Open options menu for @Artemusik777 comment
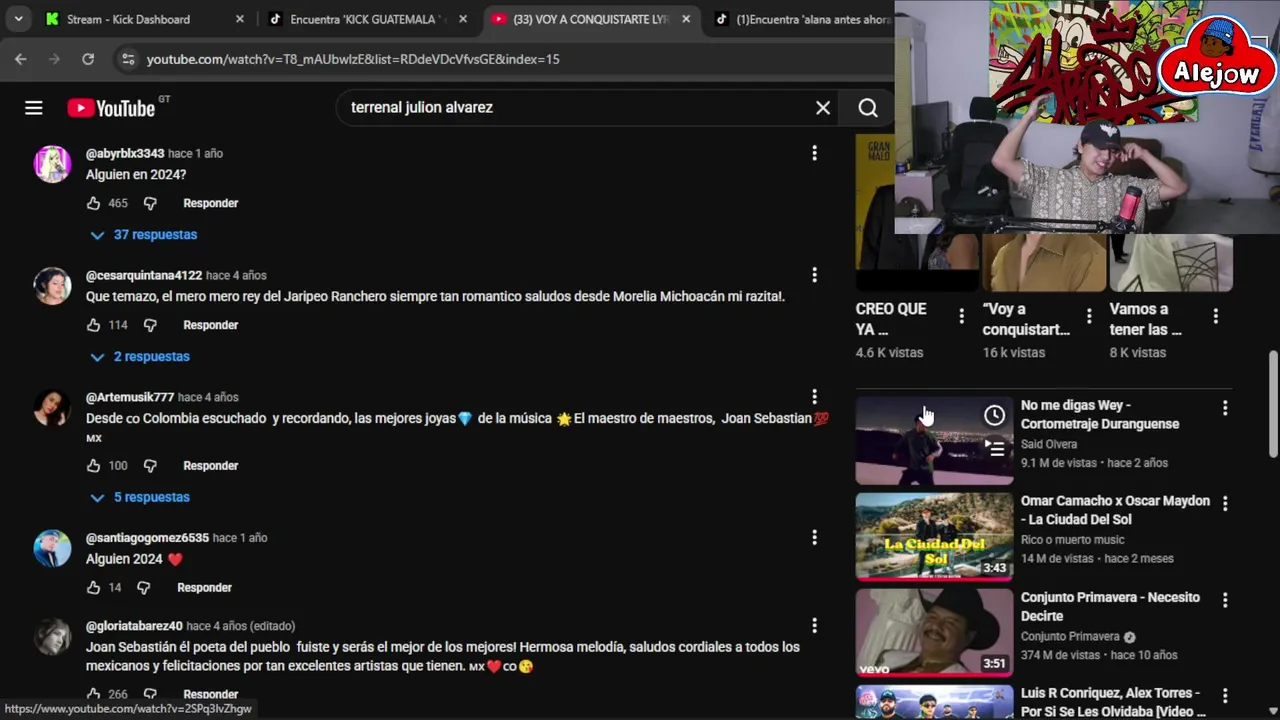Image resolution: width=1280 pixels, height=720 pixels. [814, 397]
